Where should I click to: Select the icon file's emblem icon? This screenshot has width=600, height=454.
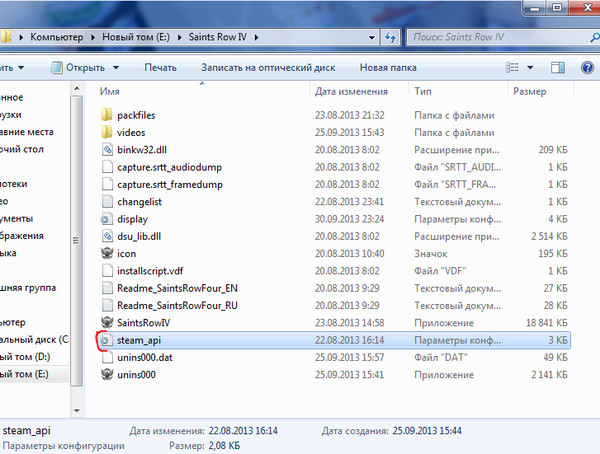pos(107,253)
